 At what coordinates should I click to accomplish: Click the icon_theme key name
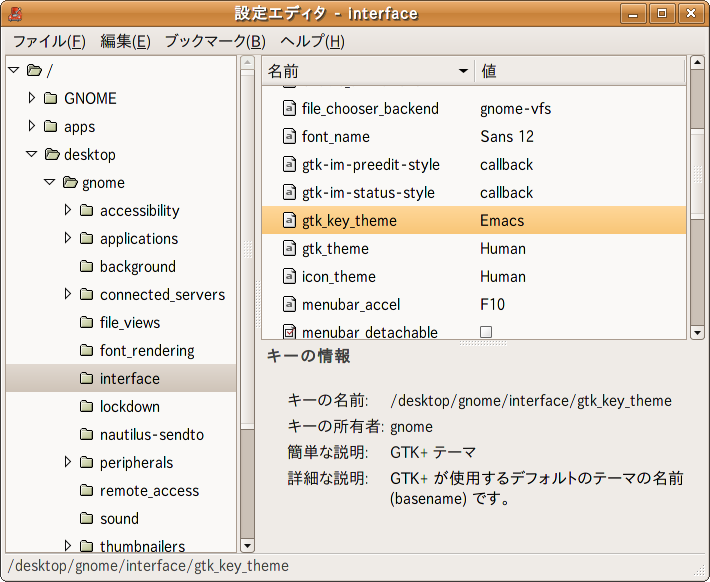click(339, 276)
